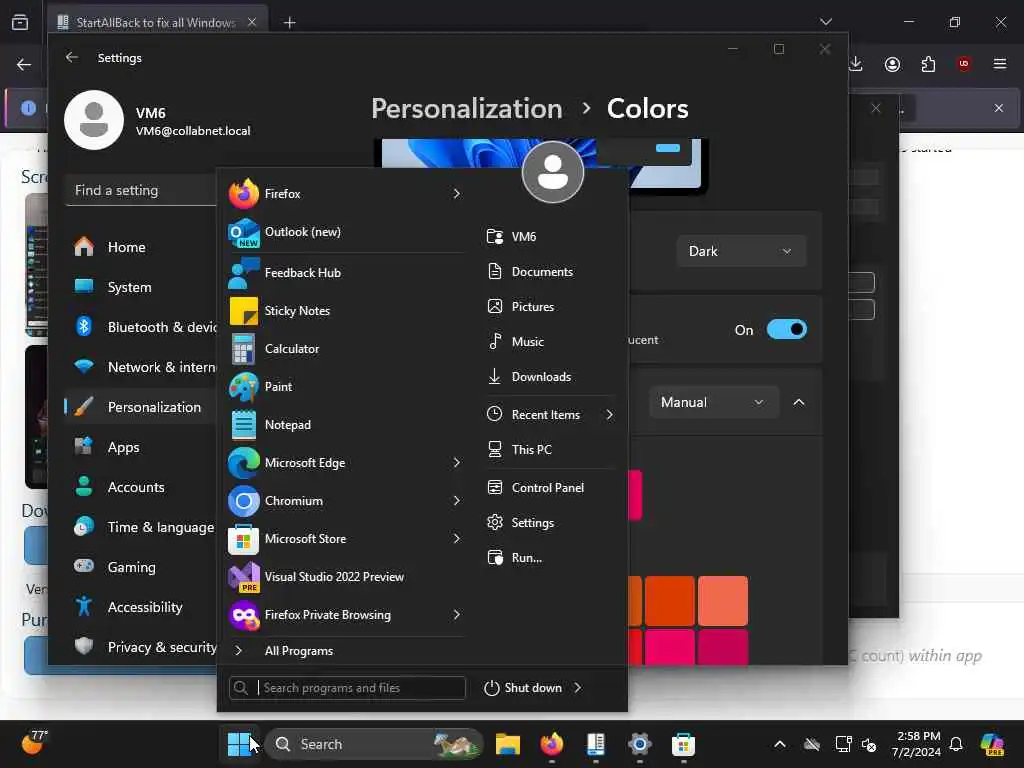Image resolution: width=1024 pixels, height=768 pixels.
Task: Expand Microsoft Edge jump list arrow
Action: (456, 463)
